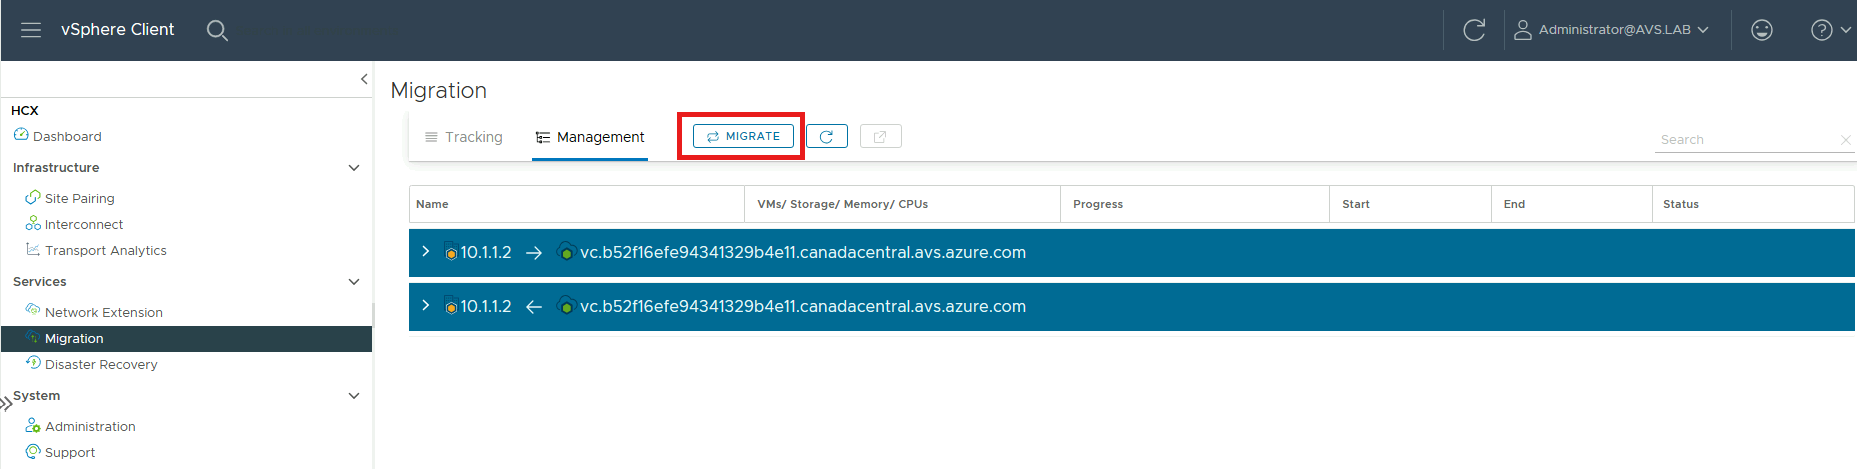Viewport: 1857px width, 469px height.
Task: Click the vSphere Client title
Action: tap(117, 30)
